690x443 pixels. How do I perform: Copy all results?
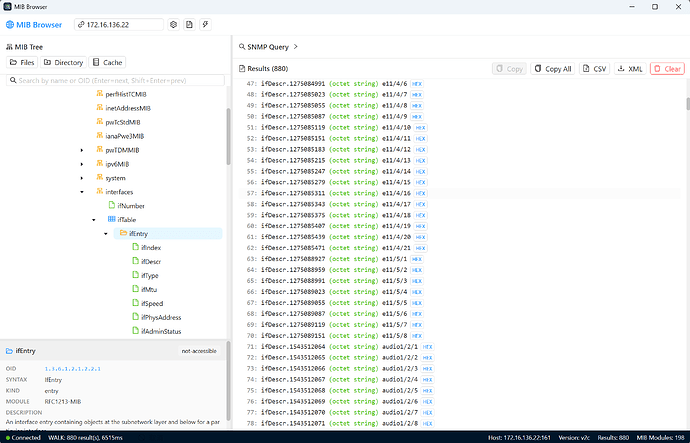(553, 69)
